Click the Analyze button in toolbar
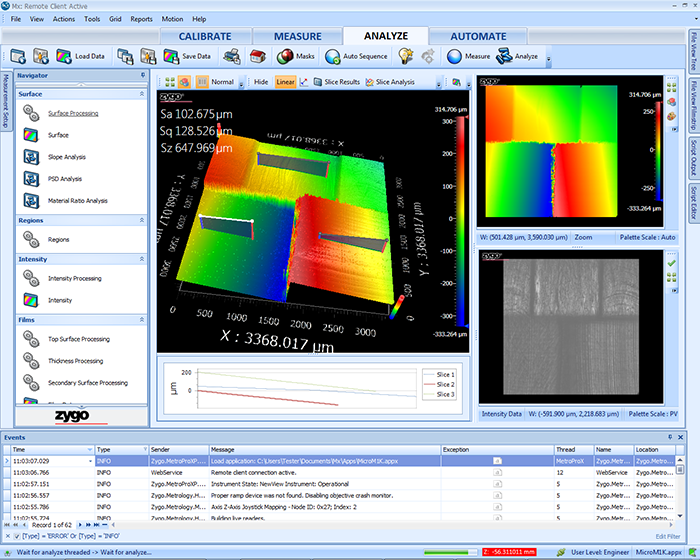 point(518,57)
